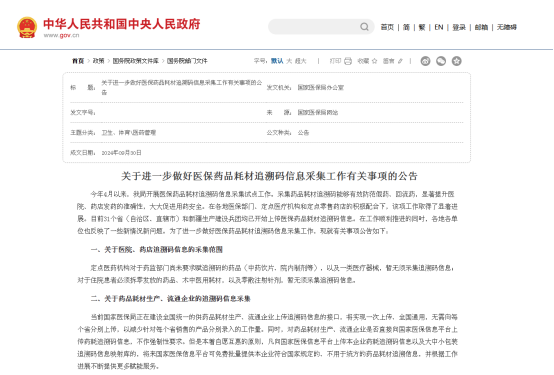Open the 邮箱 mailbox link

click(481, 27)
